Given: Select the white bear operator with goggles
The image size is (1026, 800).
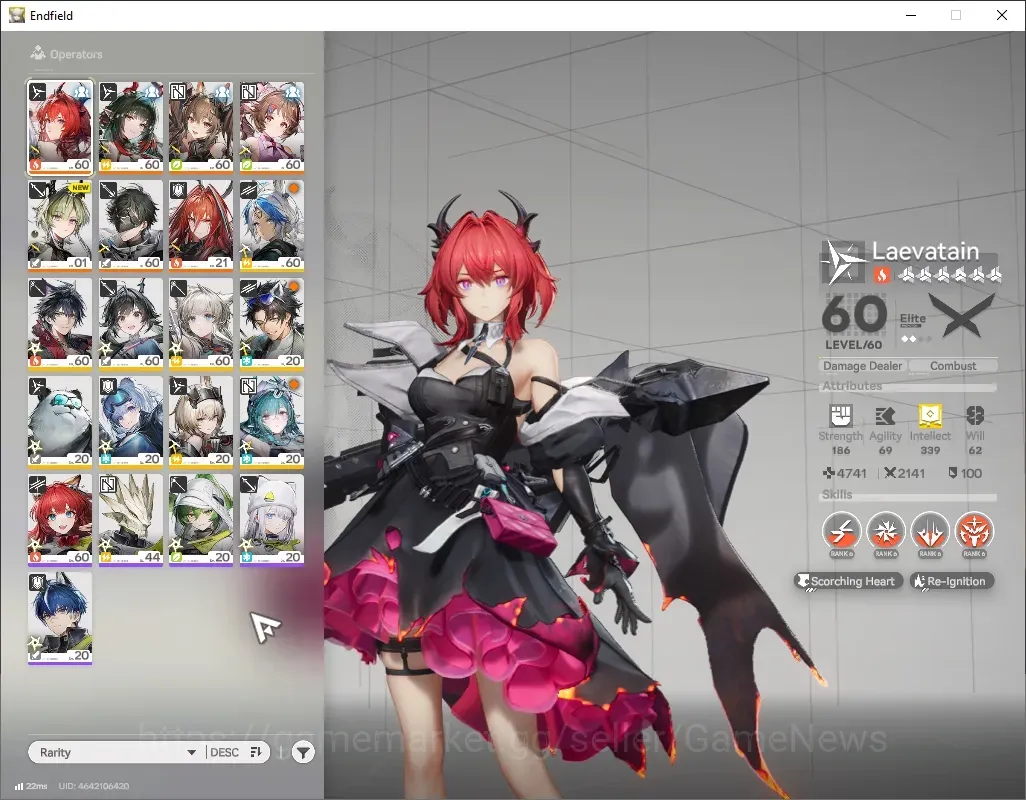Looking at the screenshot, I should (60, 422).
